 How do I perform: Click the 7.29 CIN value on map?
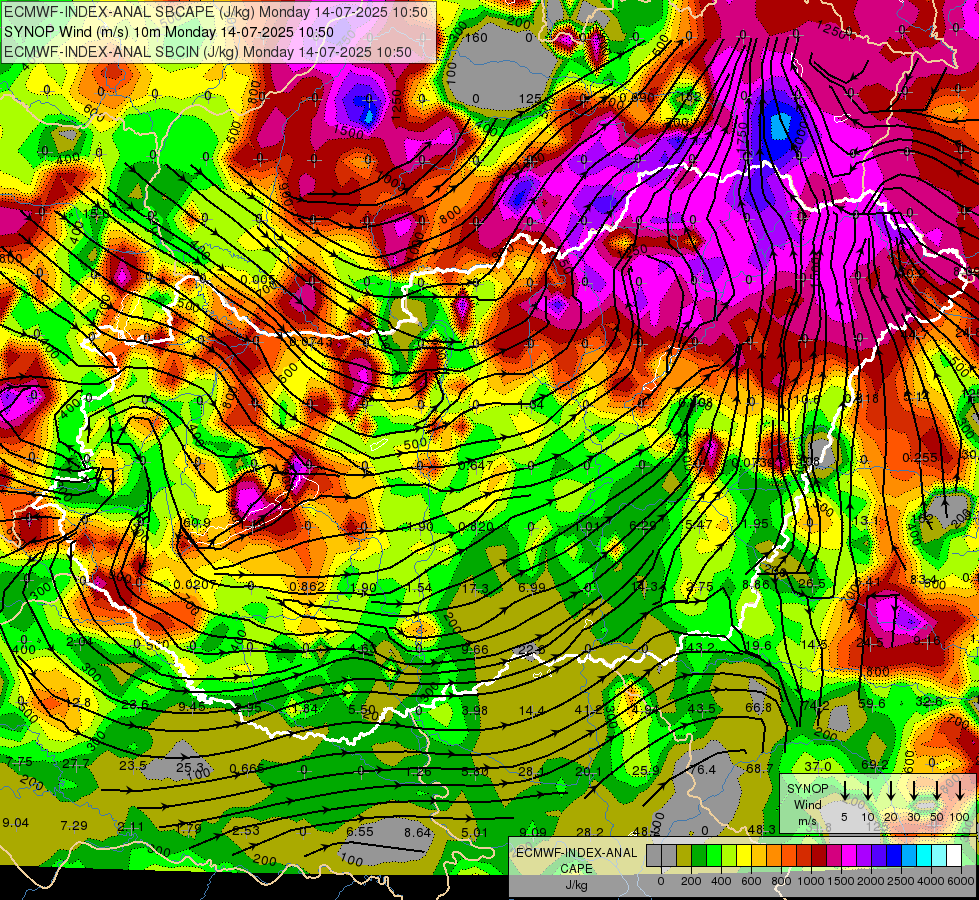tap(74, 826)
